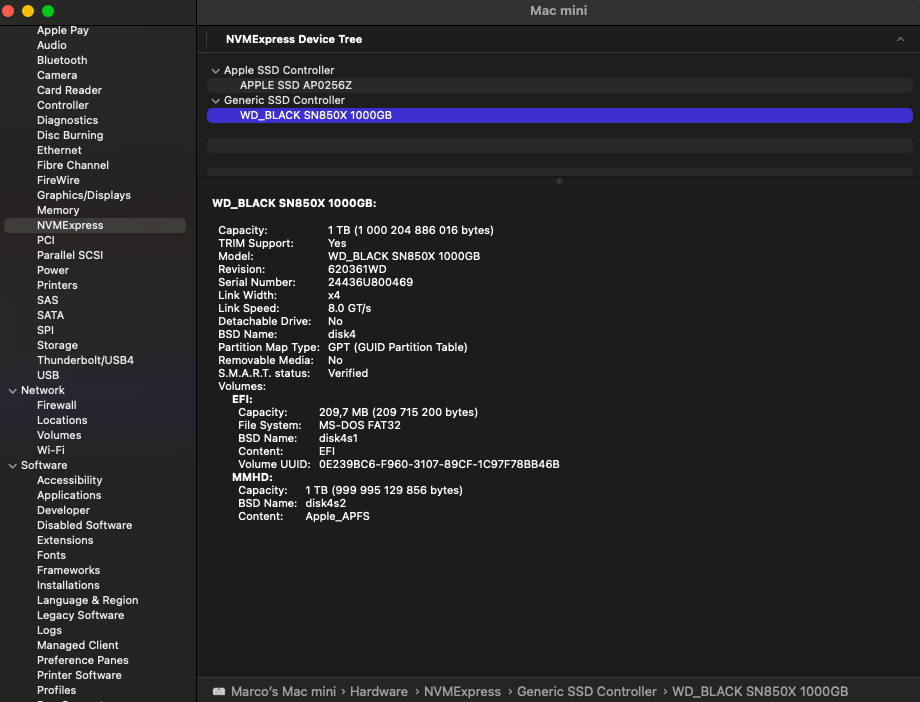Screen dimensions: 920x702
Task: Select Controller in sidebar
Action: 63,105
